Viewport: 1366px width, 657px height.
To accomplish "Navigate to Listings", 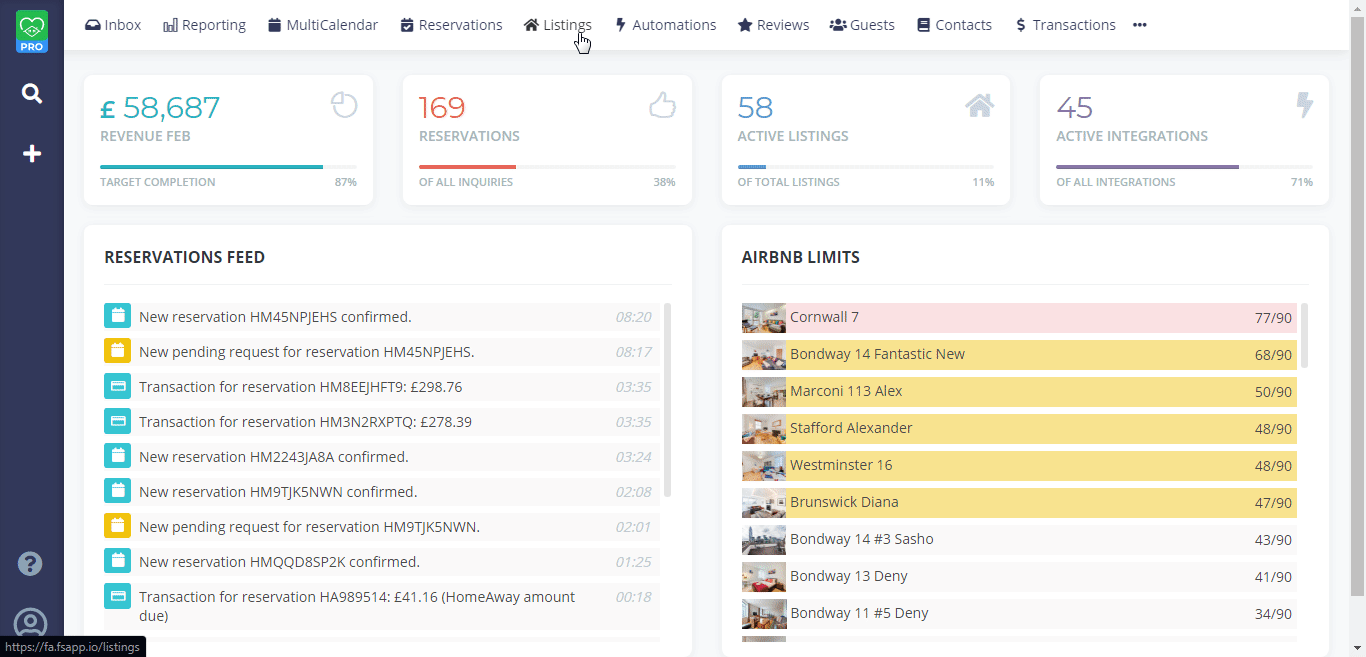I will pos(558,25).
